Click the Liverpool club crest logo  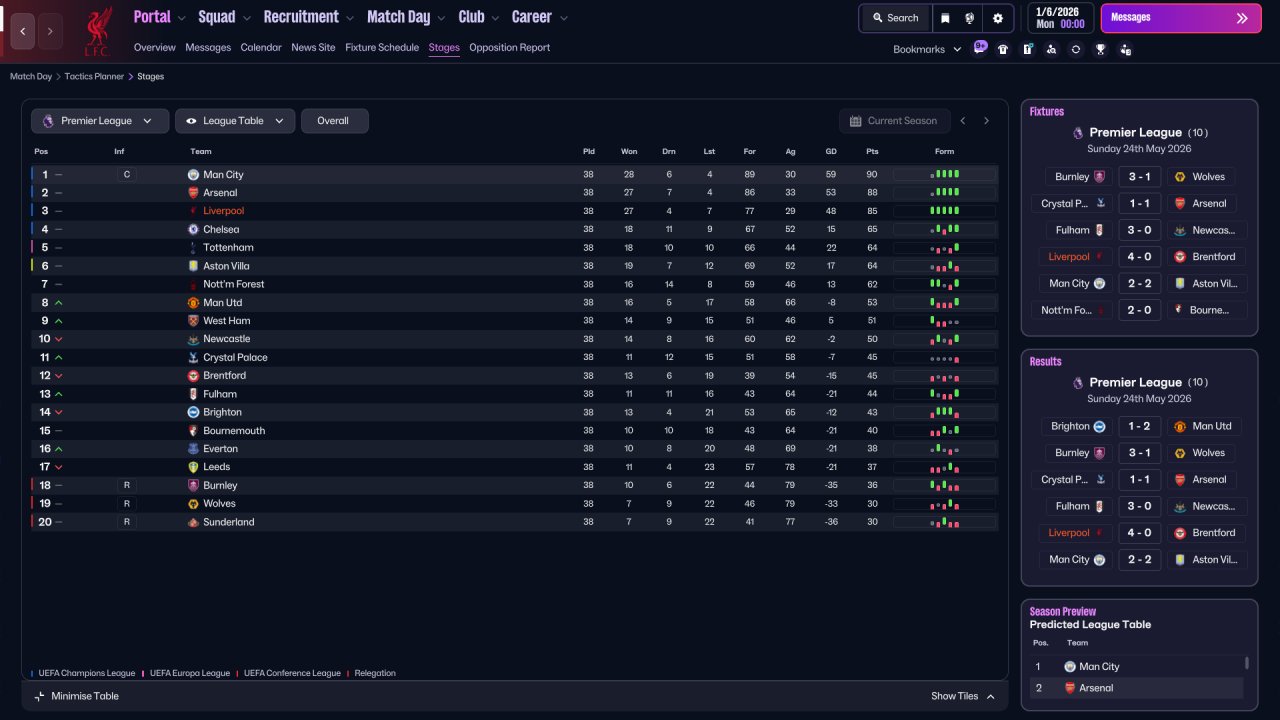pyautogui.click(x=97, y=31)
